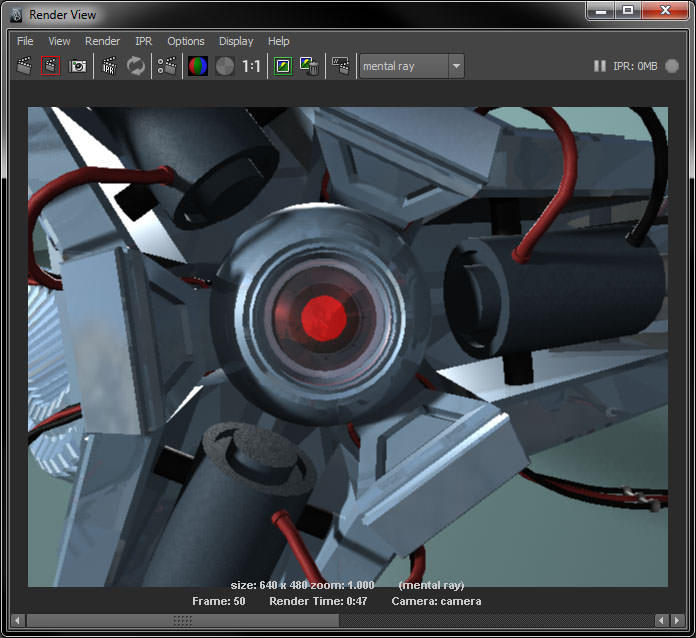Click the rendered robot eye image
The width and height of the screenshot is (696, 638).
[348, 347]
